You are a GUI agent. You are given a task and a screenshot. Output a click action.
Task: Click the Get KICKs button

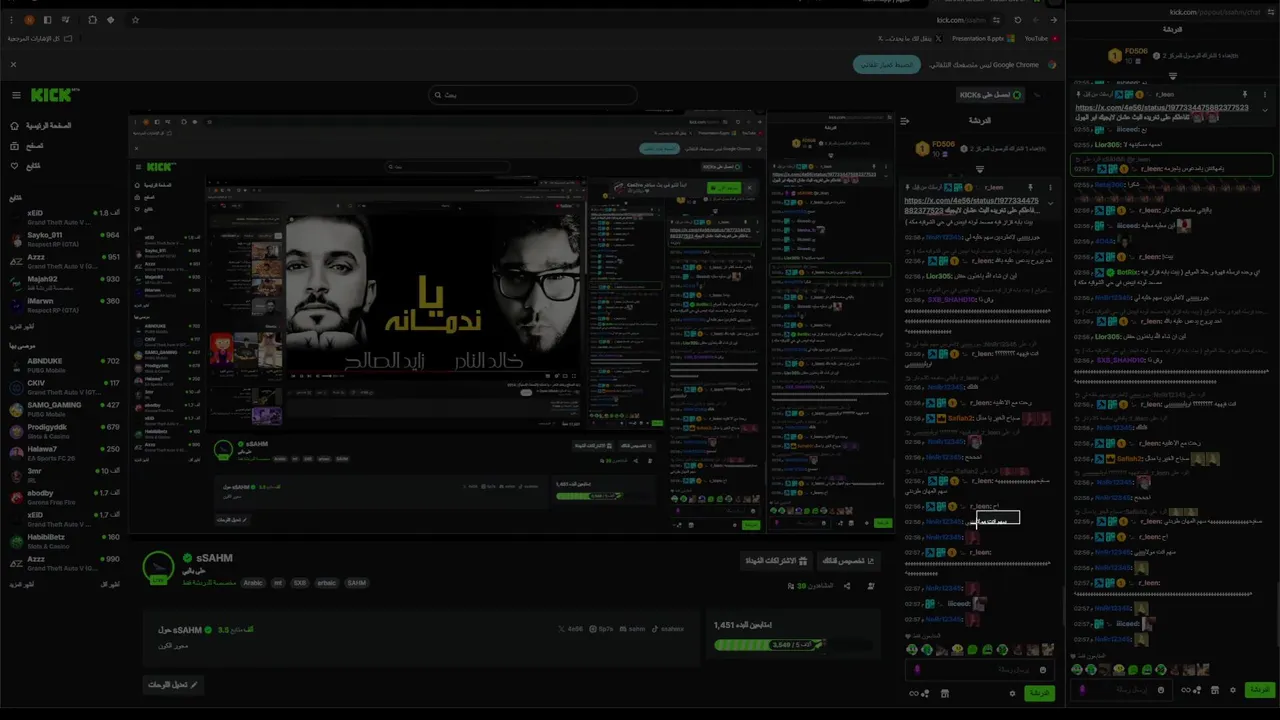[991, 95]
